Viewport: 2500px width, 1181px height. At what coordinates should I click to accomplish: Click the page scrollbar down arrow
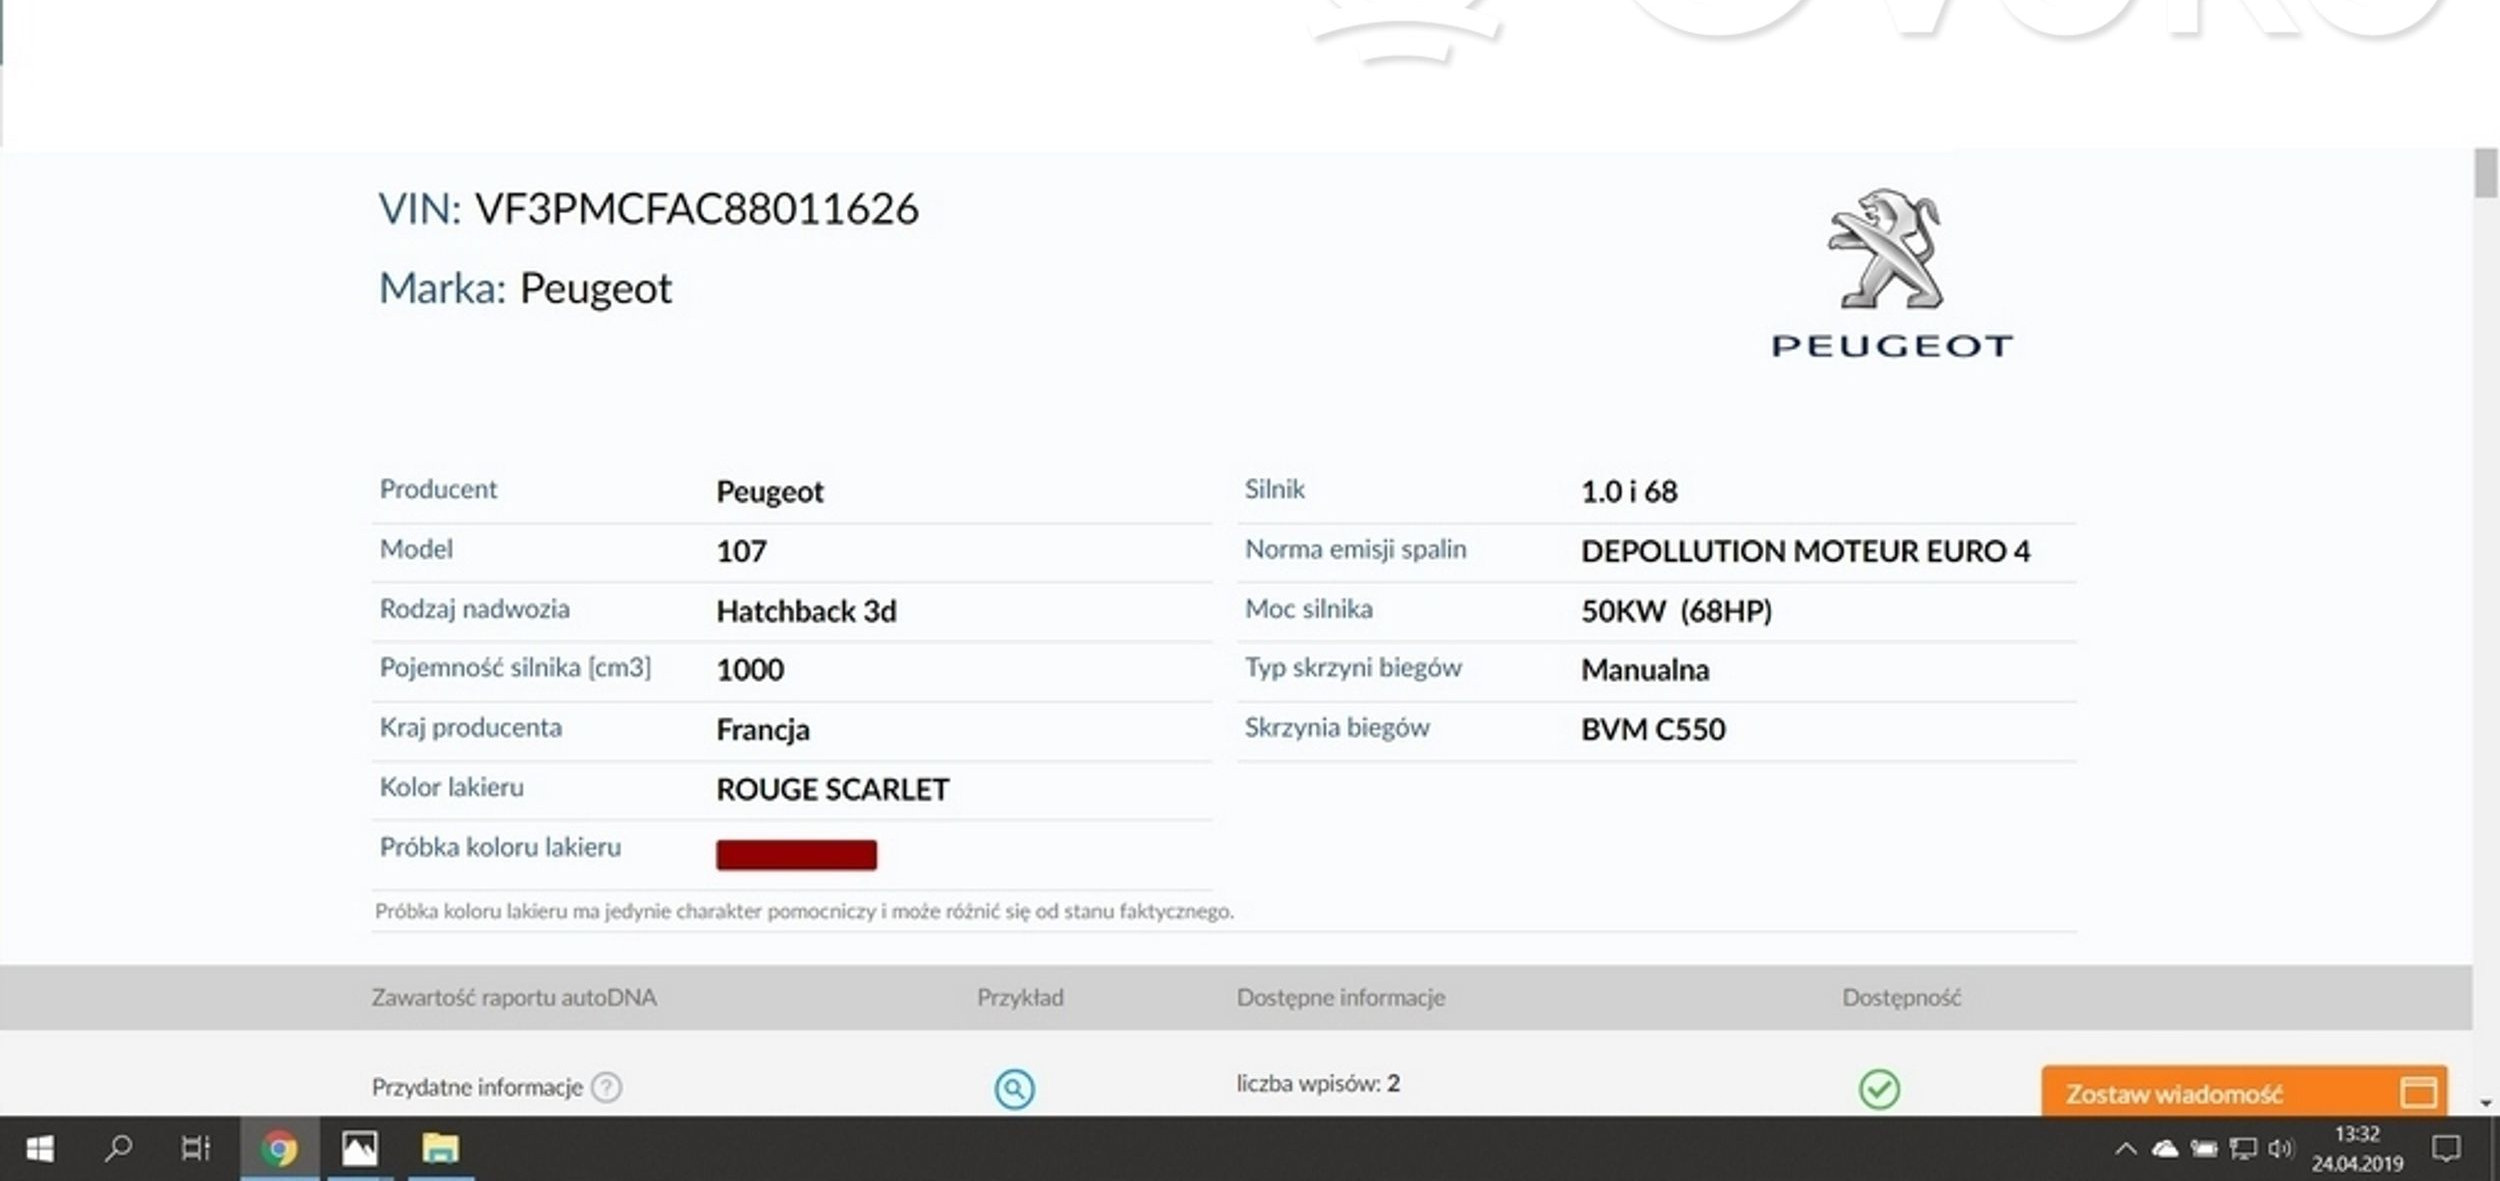tap(2486, 1103)
